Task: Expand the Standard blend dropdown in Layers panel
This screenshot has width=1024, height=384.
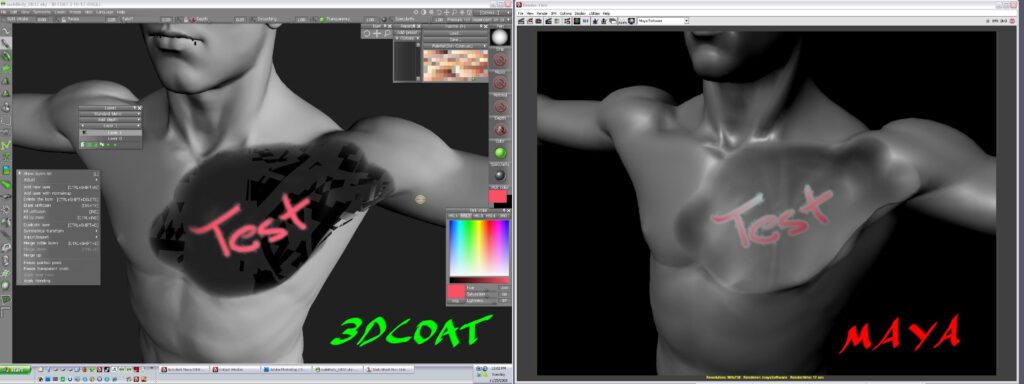Action: [x=110, y=114]
